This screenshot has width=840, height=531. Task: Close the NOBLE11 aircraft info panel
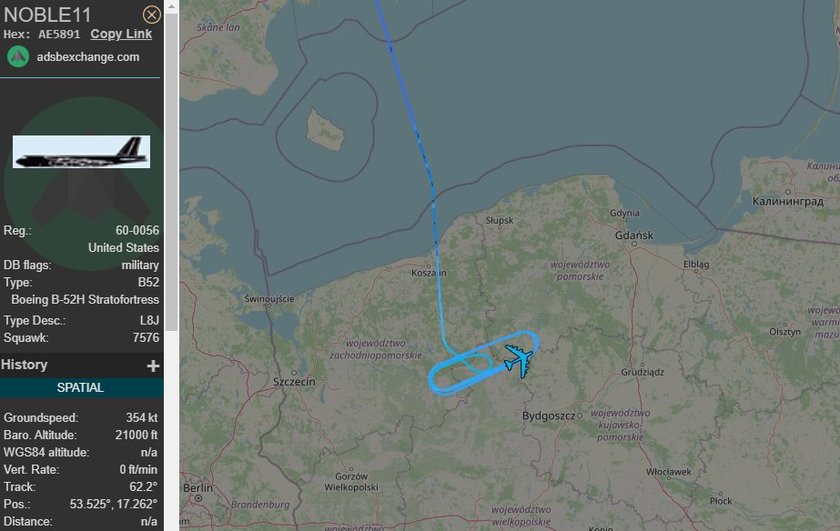(152, 14)
